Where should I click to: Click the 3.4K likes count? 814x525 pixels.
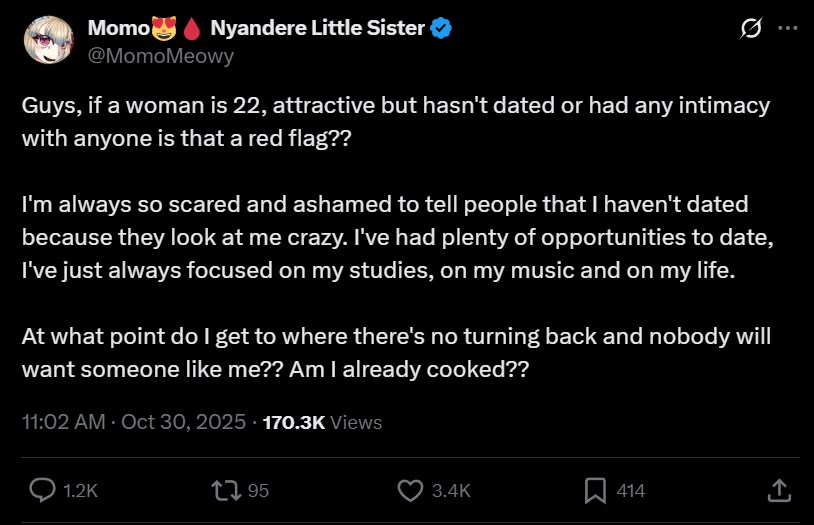click(x=449, y=490)
